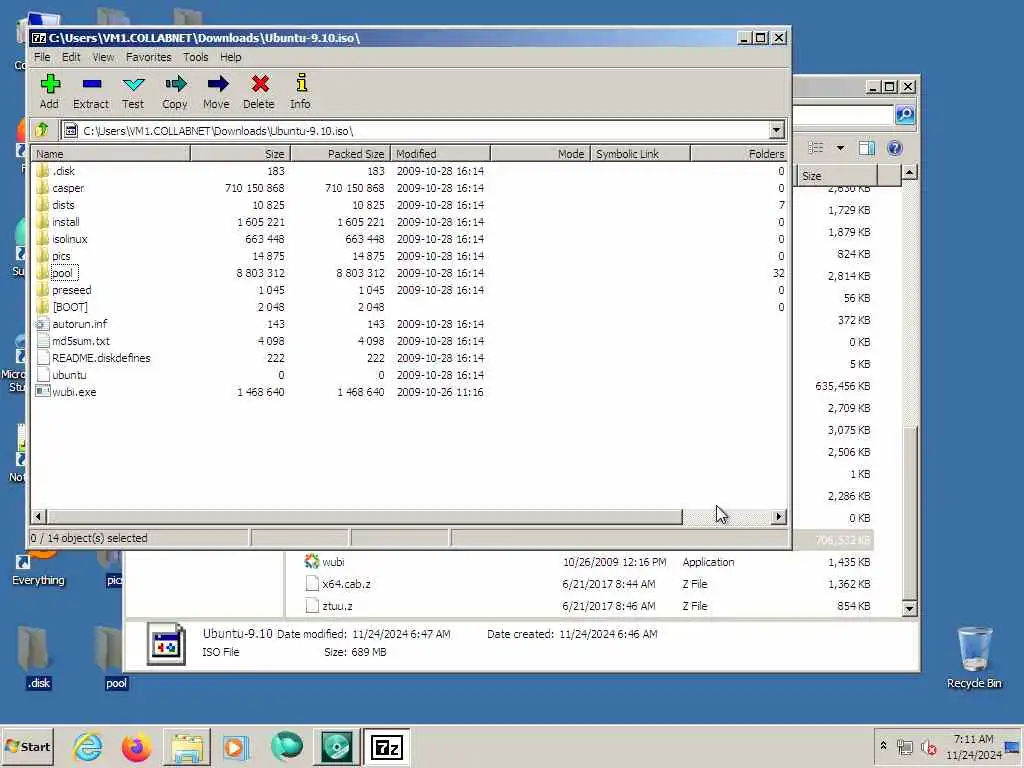Open the View menu in 7-Zip
The height and width of the screenshot is (768, 1024).
pyautogui.click(x=103, y=57)
